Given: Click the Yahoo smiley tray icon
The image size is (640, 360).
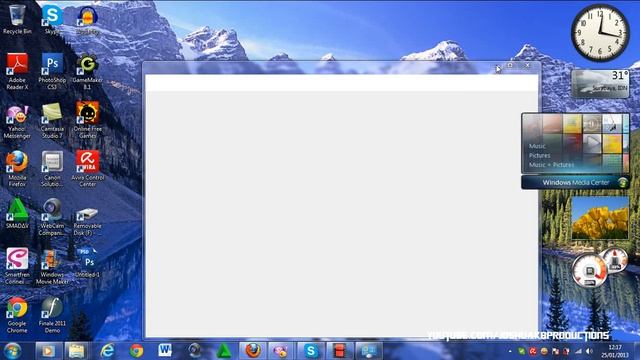Looking at the screenshot, I should click(544, 351).
